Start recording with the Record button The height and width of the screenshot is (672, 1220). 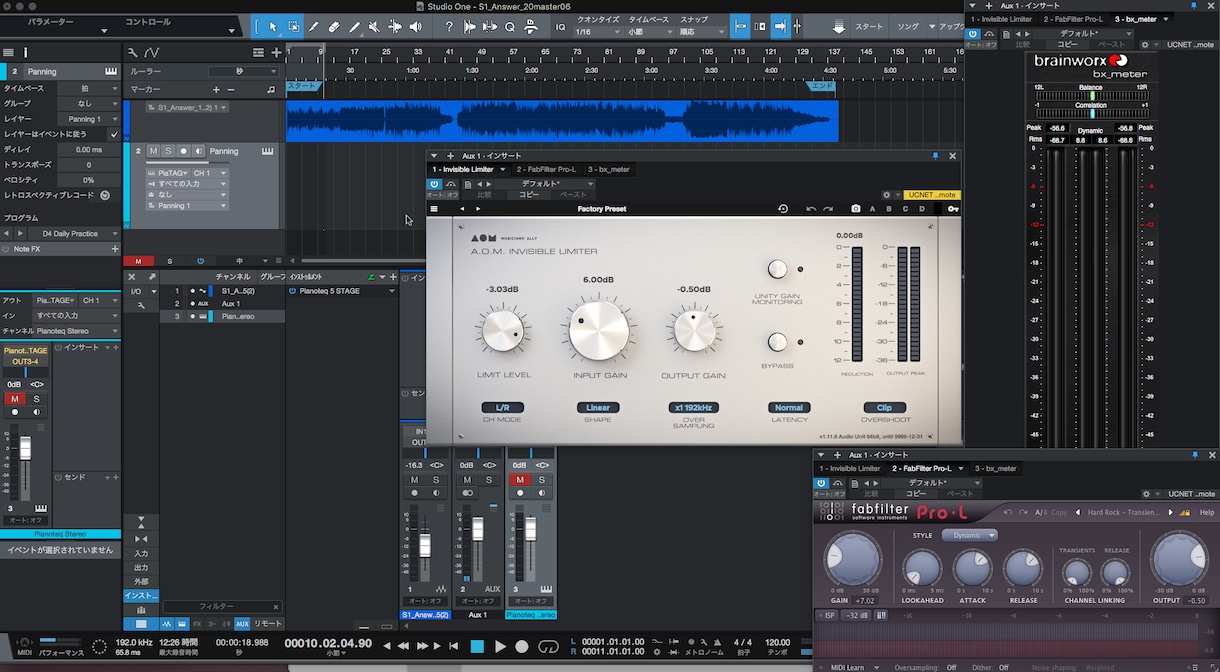click(x=521, y=647)
